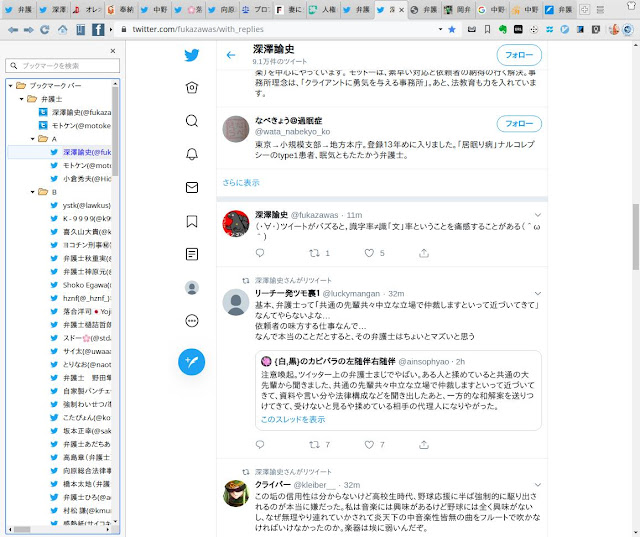Close the active Twitter tab
Screen dimensions: 640x537
click(x=401, y=10)
